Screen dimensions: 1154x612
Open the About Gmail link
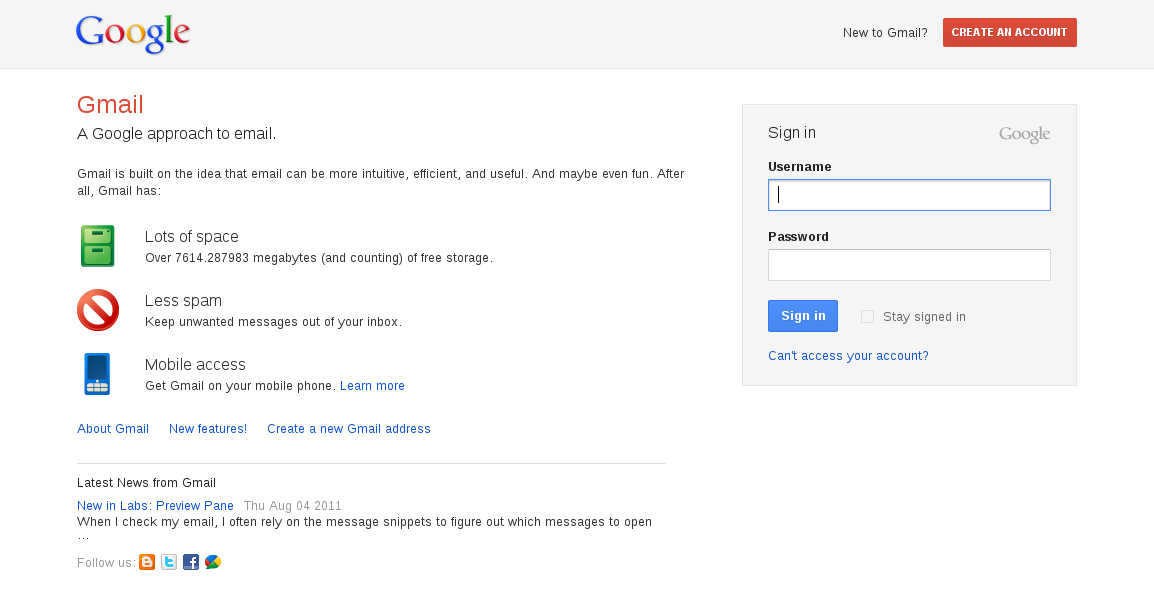coord(113,429)
